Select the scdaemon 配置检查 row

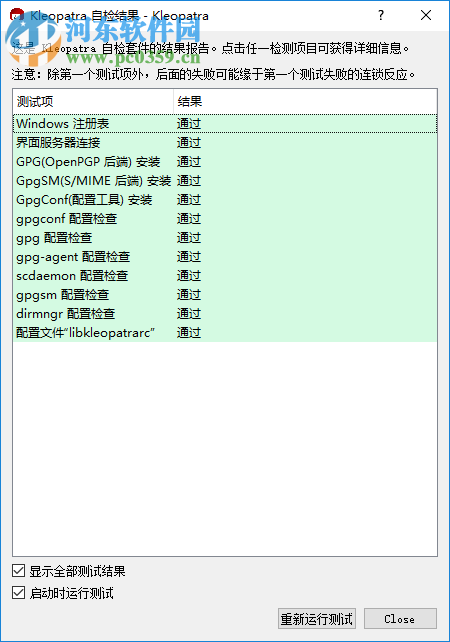point(225,276)
